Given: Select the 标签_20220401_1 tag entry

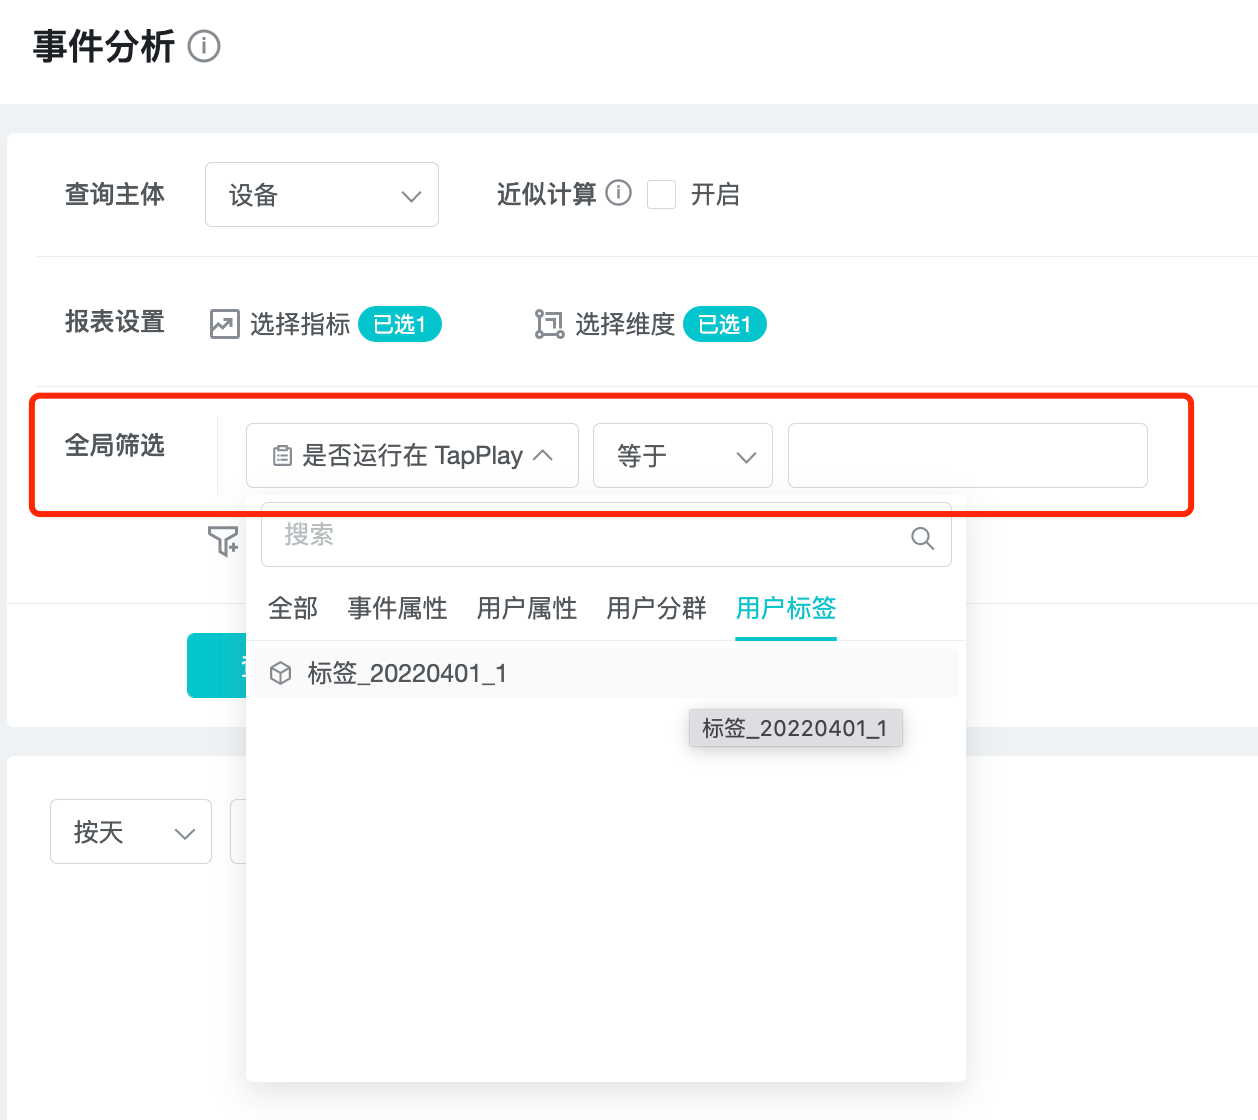Looking at the screenshot, I should coord(407,673).
